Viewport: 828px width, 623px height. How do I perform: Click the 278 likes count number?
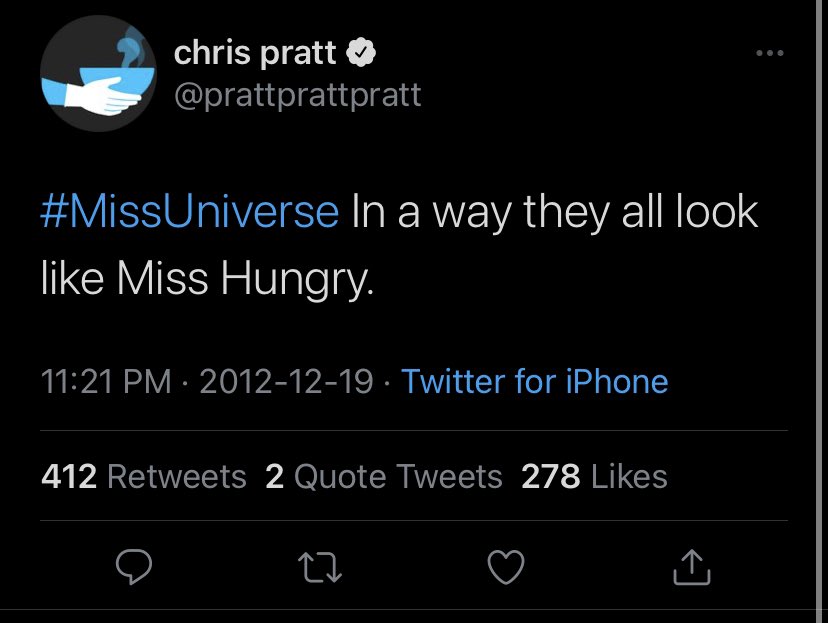(x=550, y=476)
